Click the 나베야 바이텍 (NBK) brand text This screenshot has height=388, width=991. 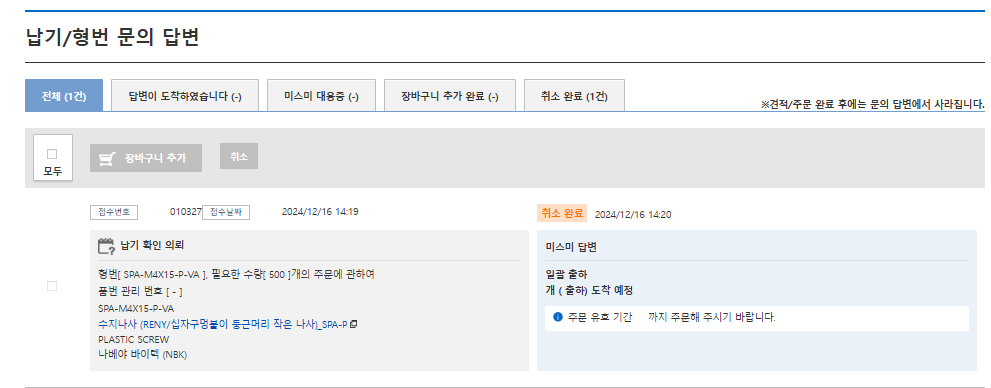click(143, 354)
